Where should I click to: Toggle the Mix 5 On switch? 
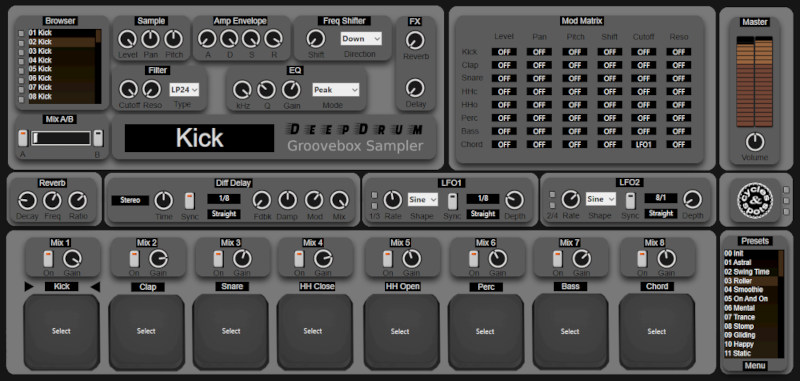pos(388,259)
